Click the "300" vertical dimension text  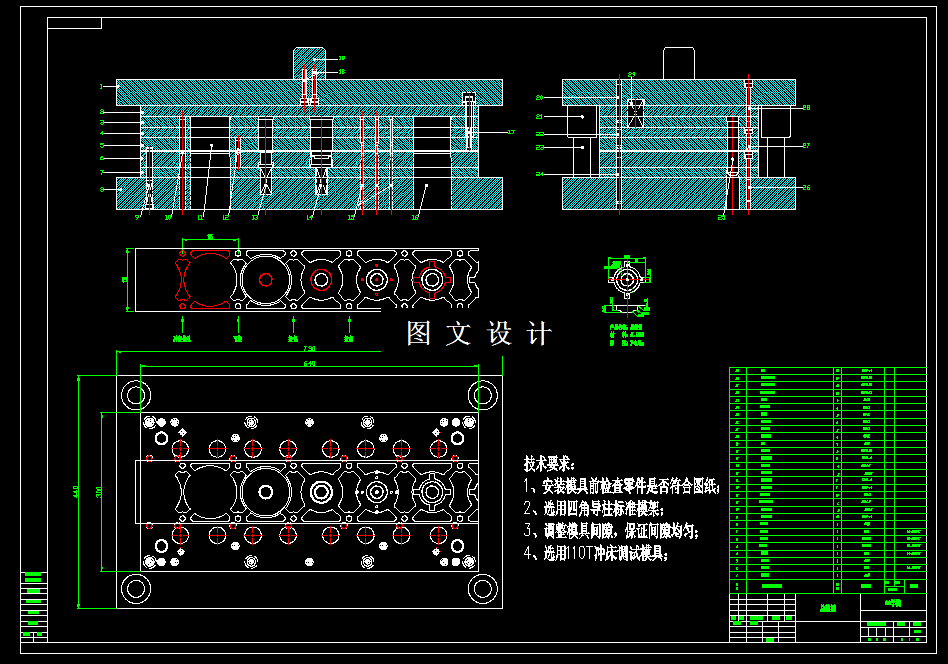click(99, 492)
